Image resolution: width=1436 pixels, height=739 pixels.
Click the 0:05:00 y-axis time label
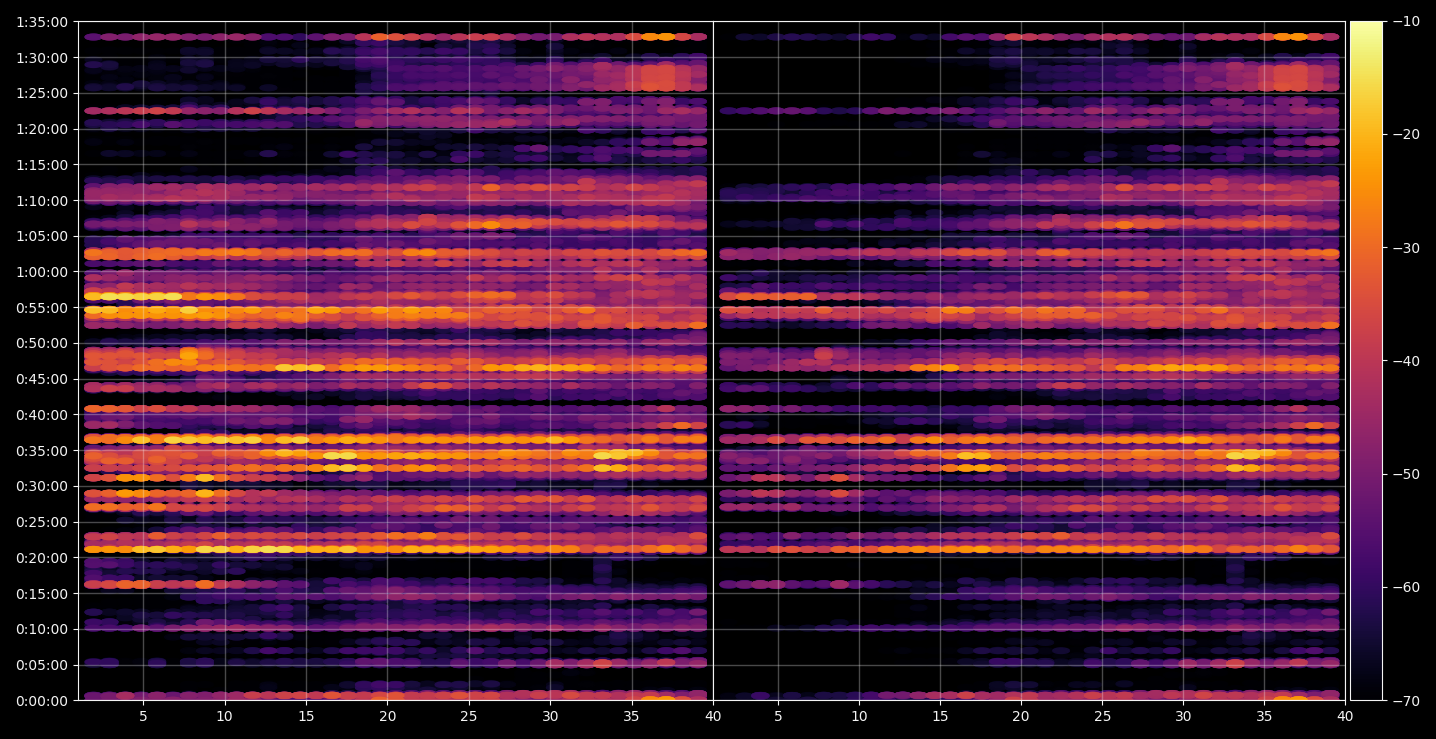point(42,665)
